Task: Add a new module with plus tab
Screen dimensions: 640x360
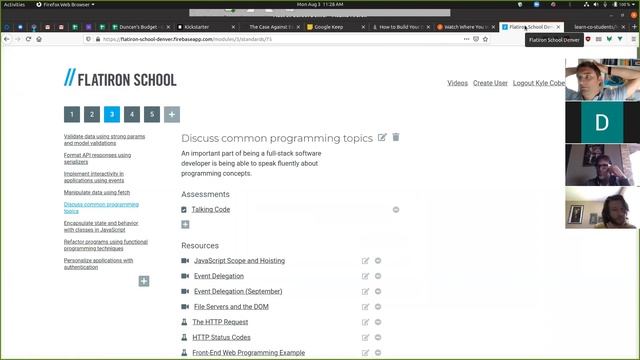Action: tap(172, 114)
